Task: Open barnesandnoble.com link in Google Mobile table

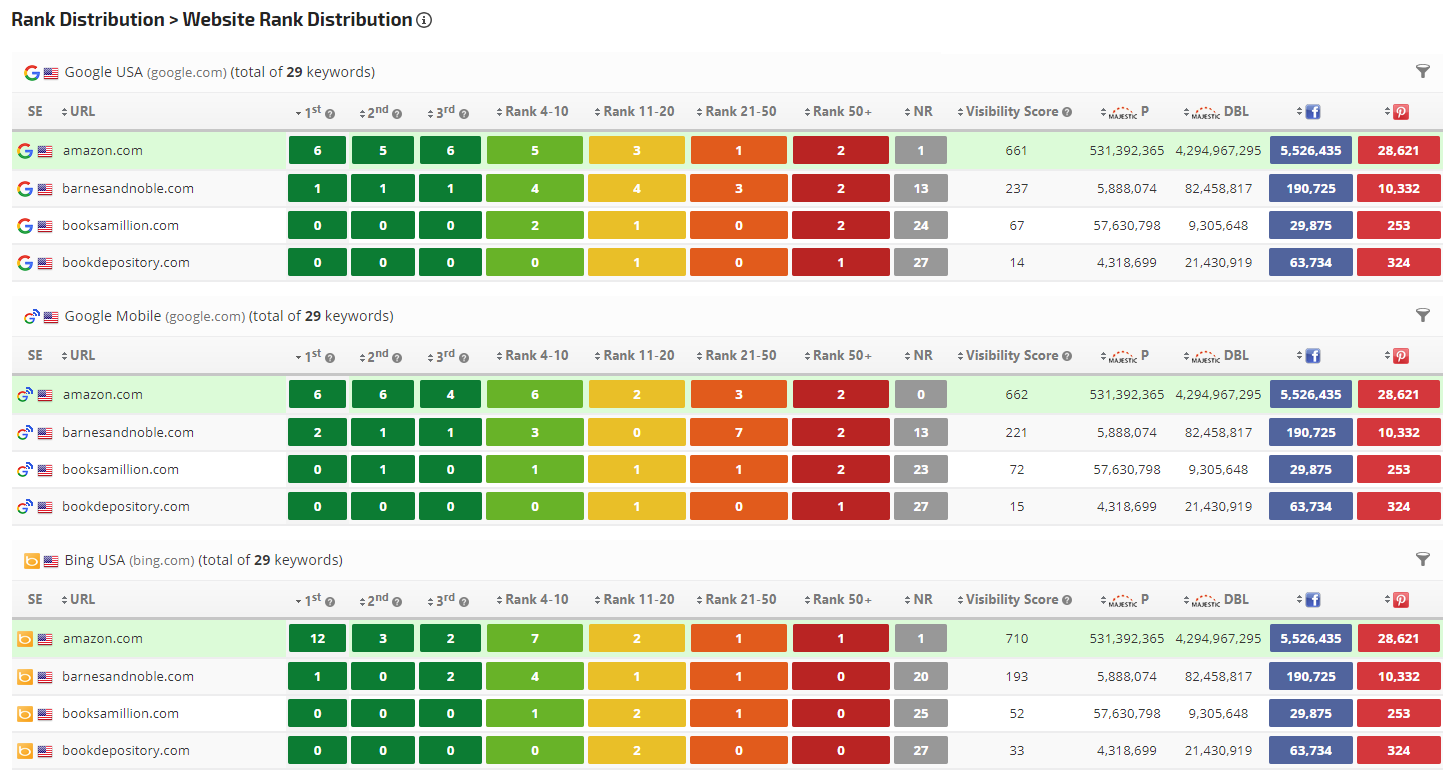Action: coord(128,433)
